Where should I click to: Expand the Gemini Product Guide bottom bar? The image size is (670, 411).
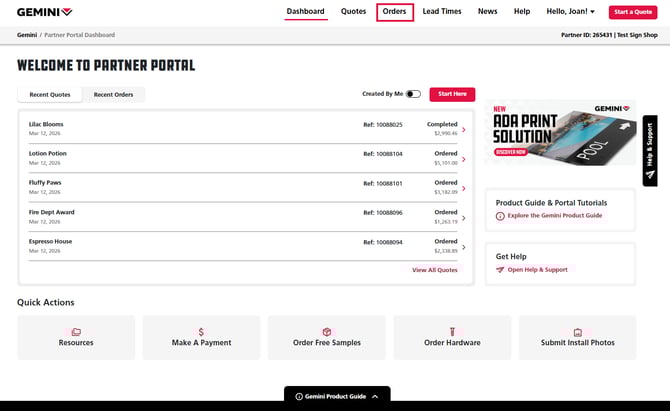coord(335,397)
